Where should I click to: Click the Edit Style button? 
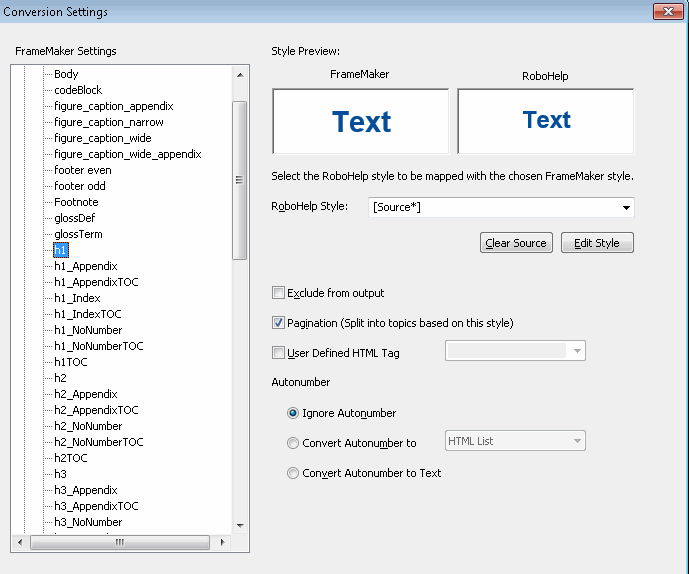(597, 243)
